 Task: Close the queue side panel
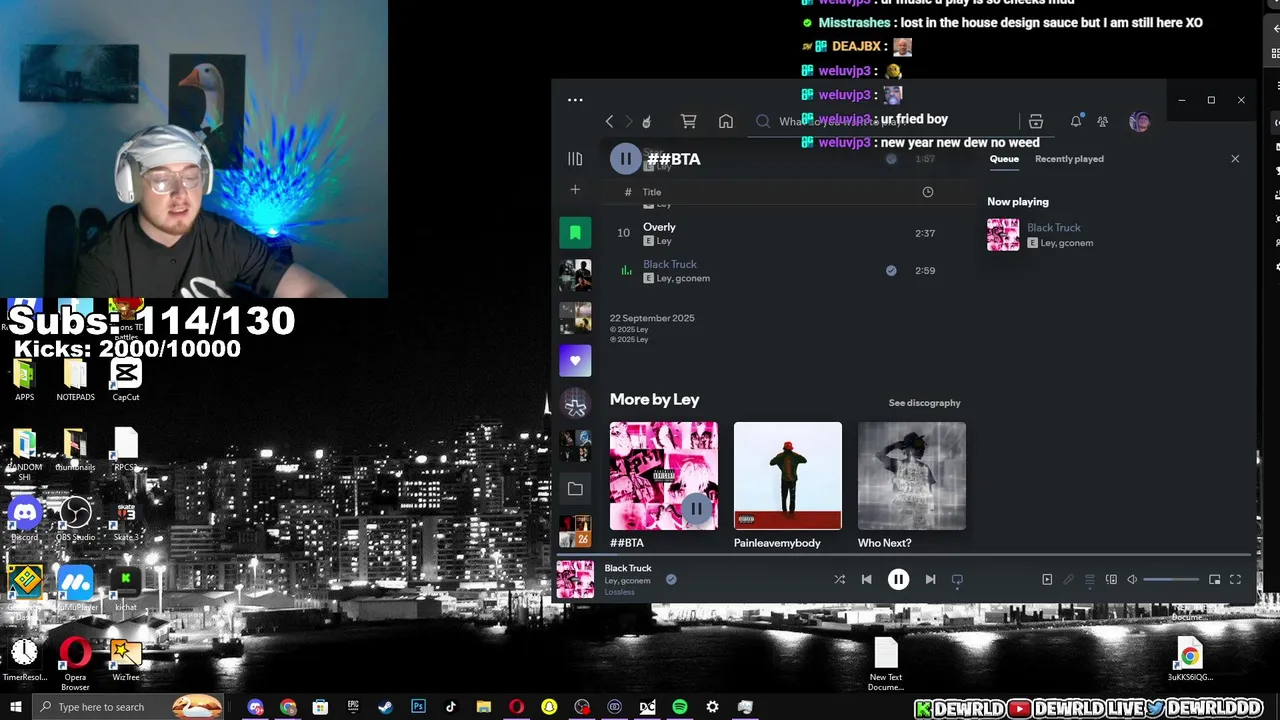(1235, 159)
